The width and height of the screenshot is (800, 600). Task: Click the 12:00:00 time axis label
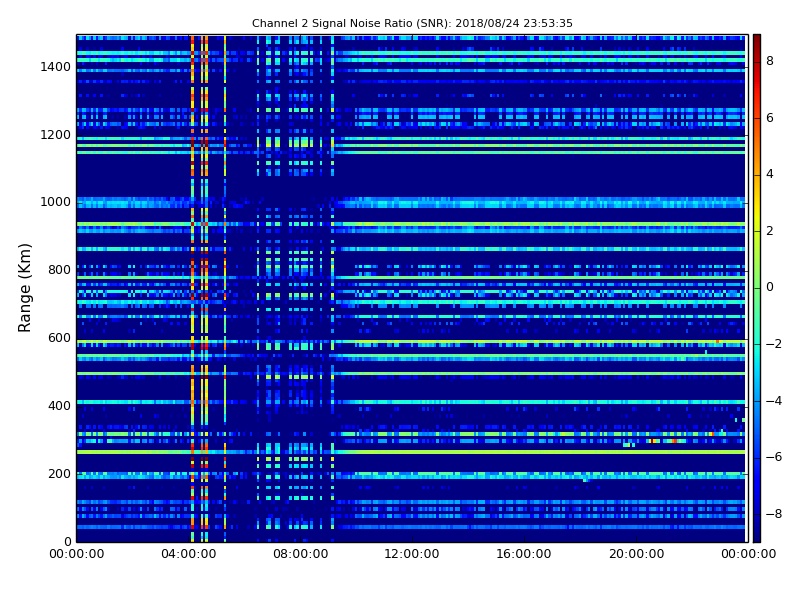pyautogui.click(x=412, y=554)
